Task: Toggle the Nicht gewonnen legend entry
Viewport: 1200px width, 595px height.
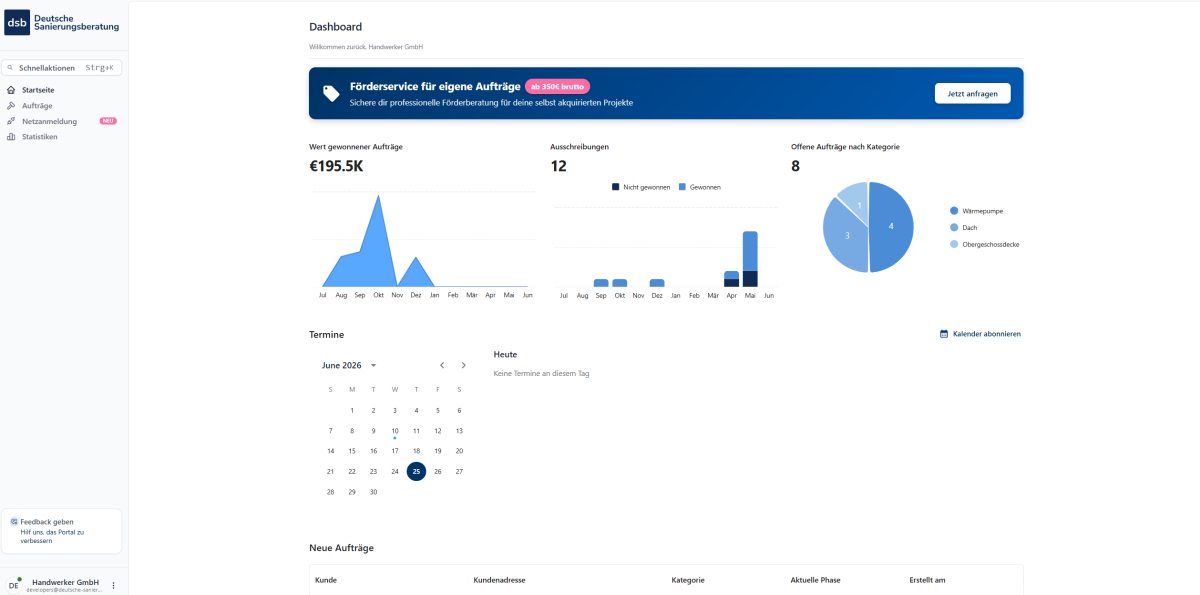Action: pos(641,187)
